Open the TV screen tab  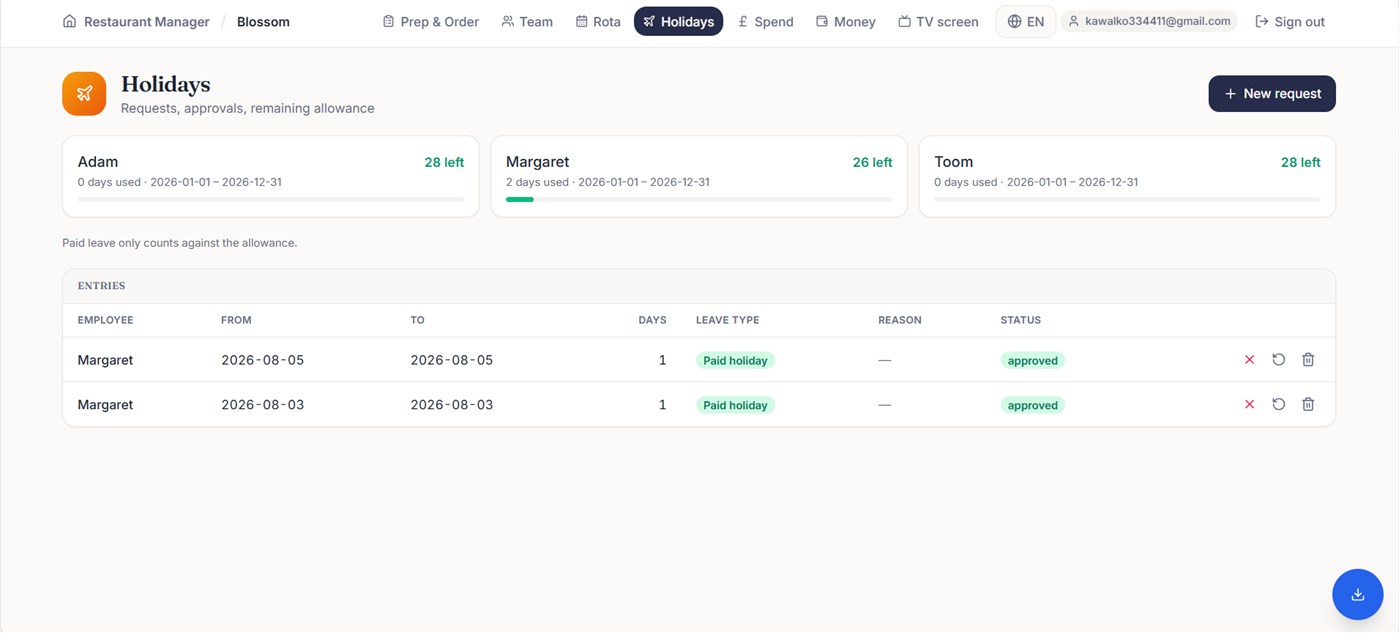pos(938,21)
